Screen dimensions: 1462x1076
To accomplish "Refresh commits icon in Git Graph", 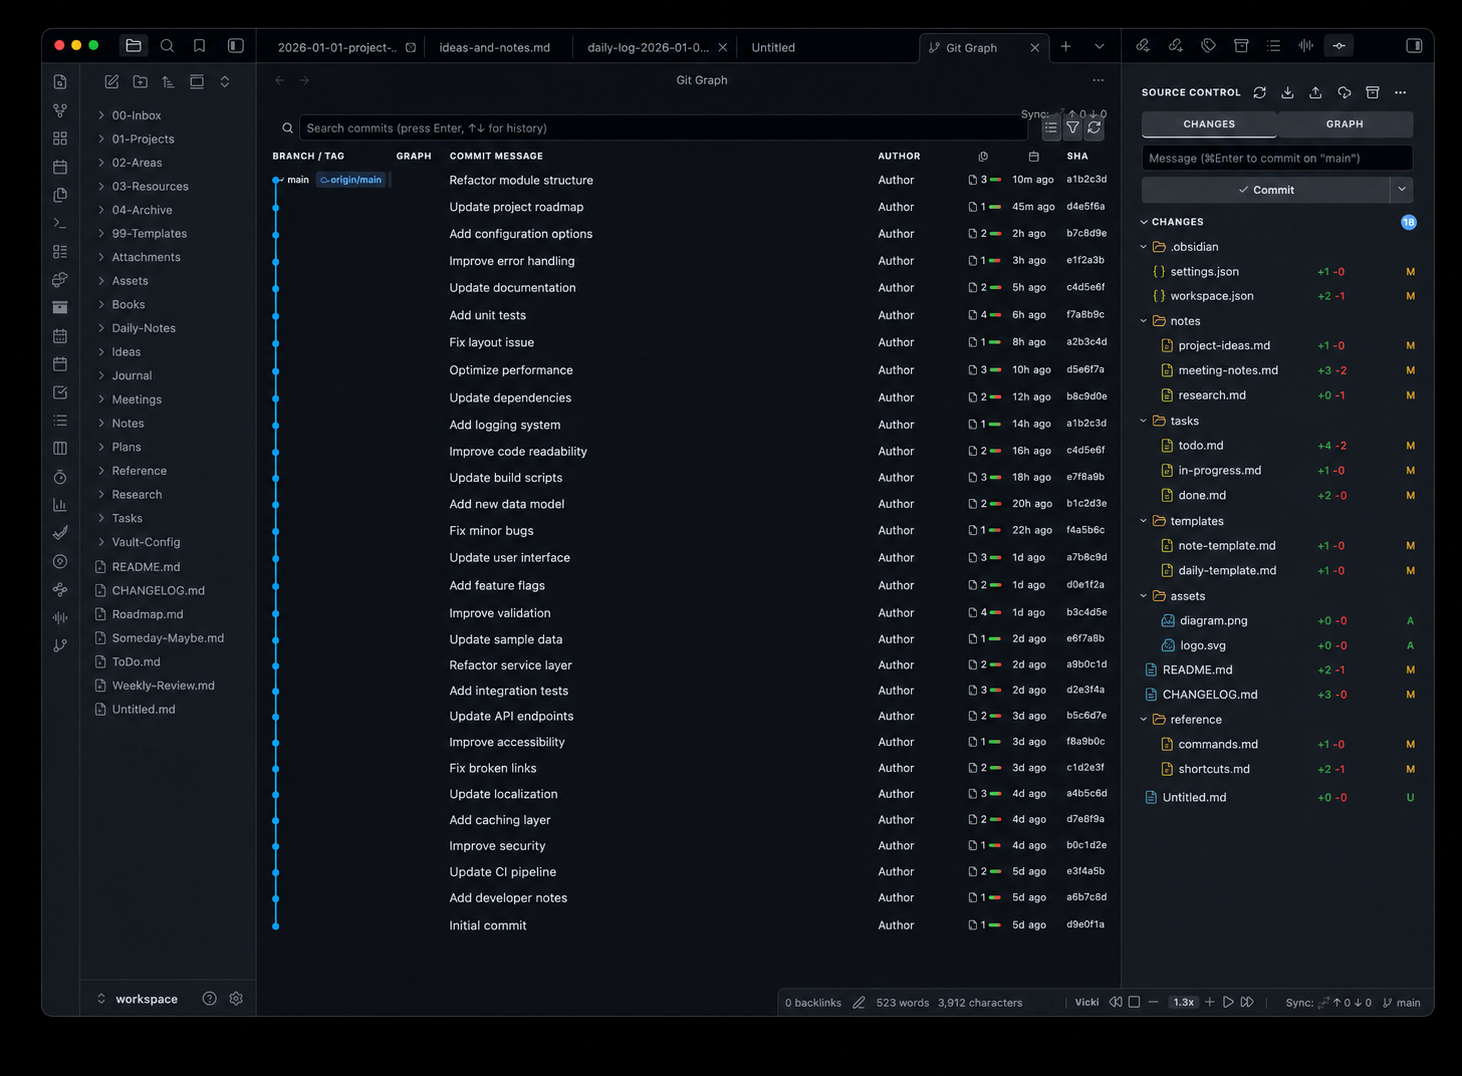I will pos(1095,128).
